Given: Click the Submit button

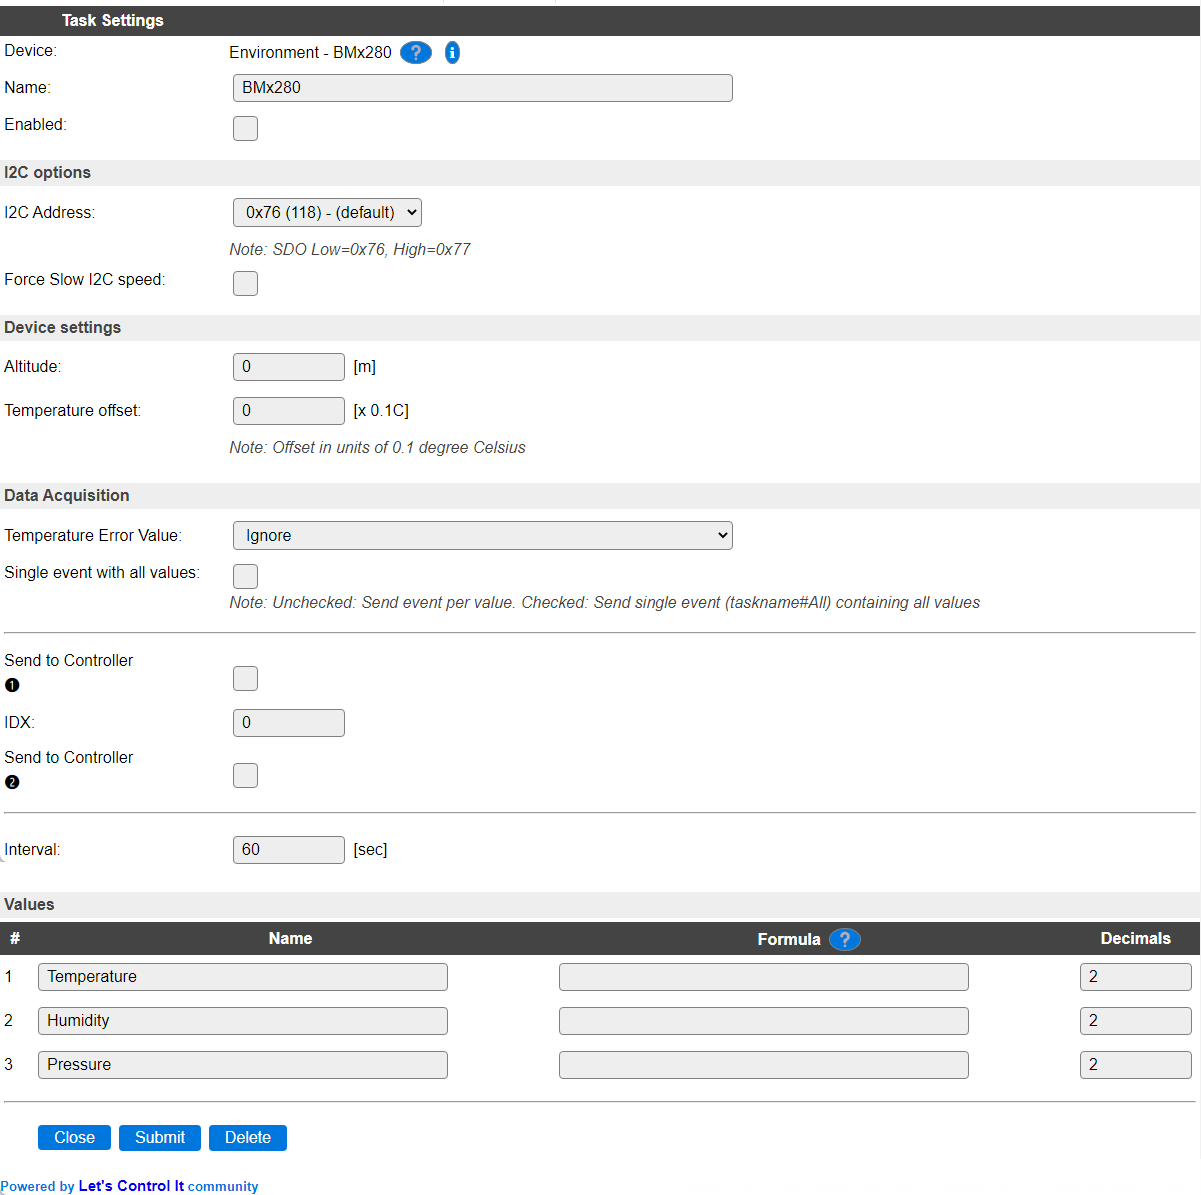Looking at the screenshot, I should (160, 1138).
